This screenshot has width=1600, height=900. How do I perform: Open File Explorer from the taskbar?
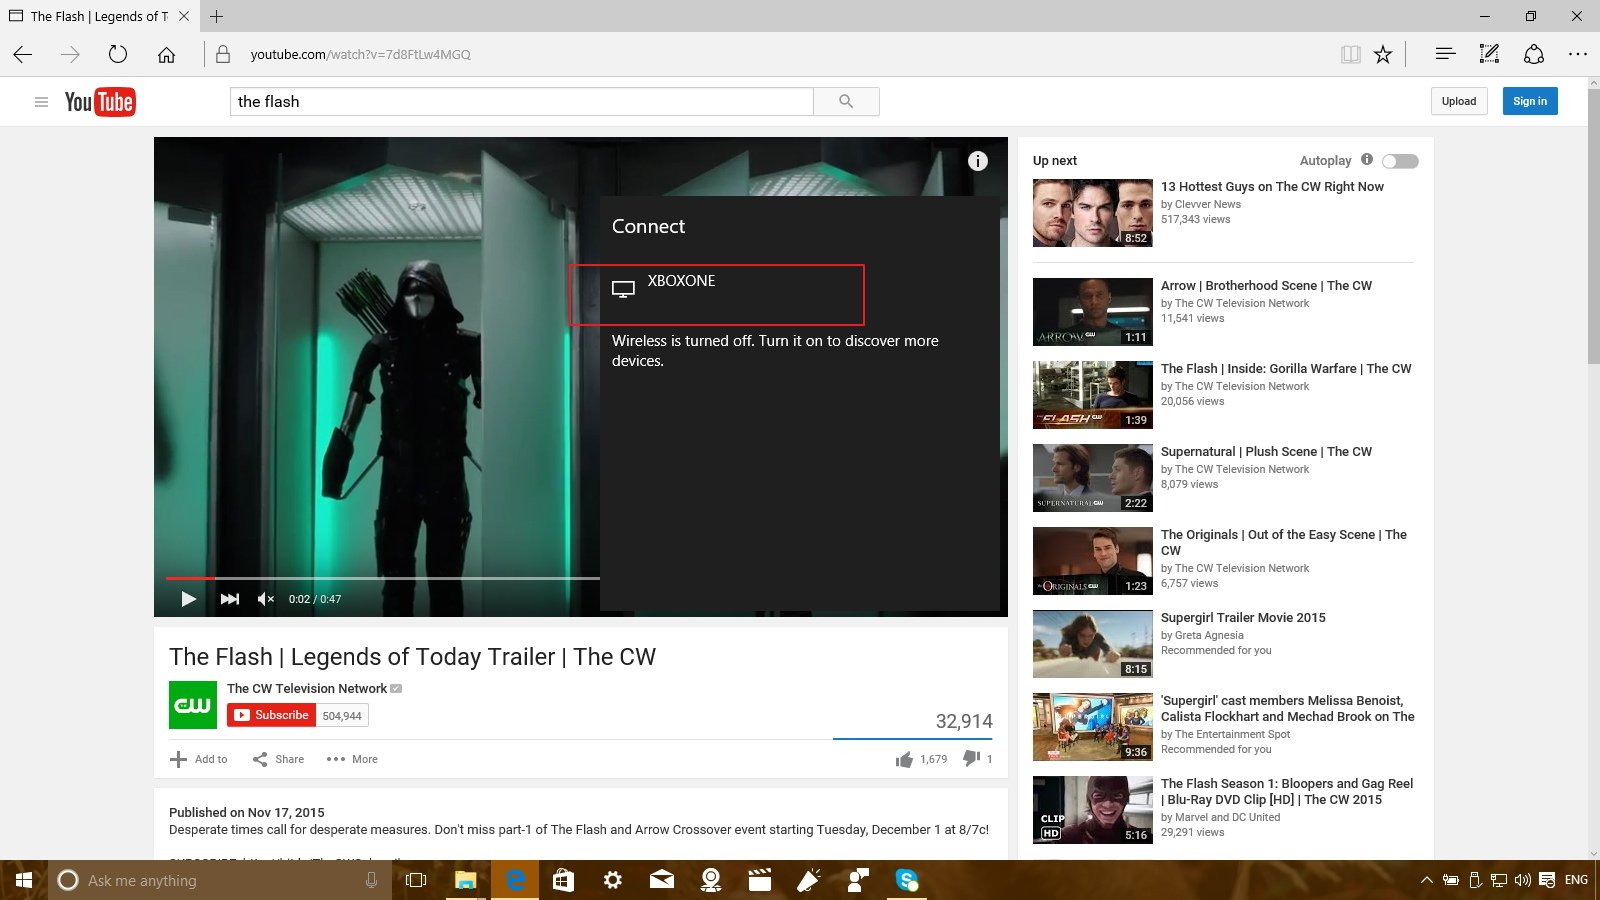465,880
